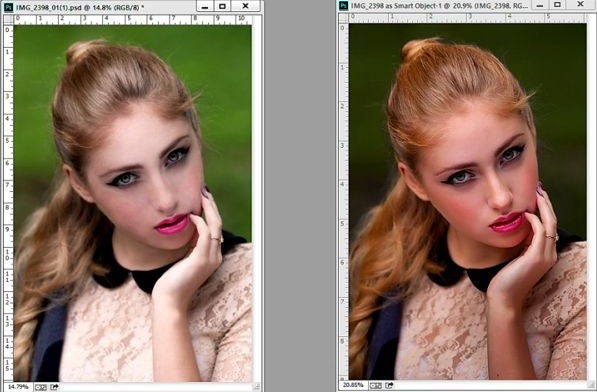Click the 14.79% zoom field
Viewport: 597px width, 392px height.
pos(18,387)
